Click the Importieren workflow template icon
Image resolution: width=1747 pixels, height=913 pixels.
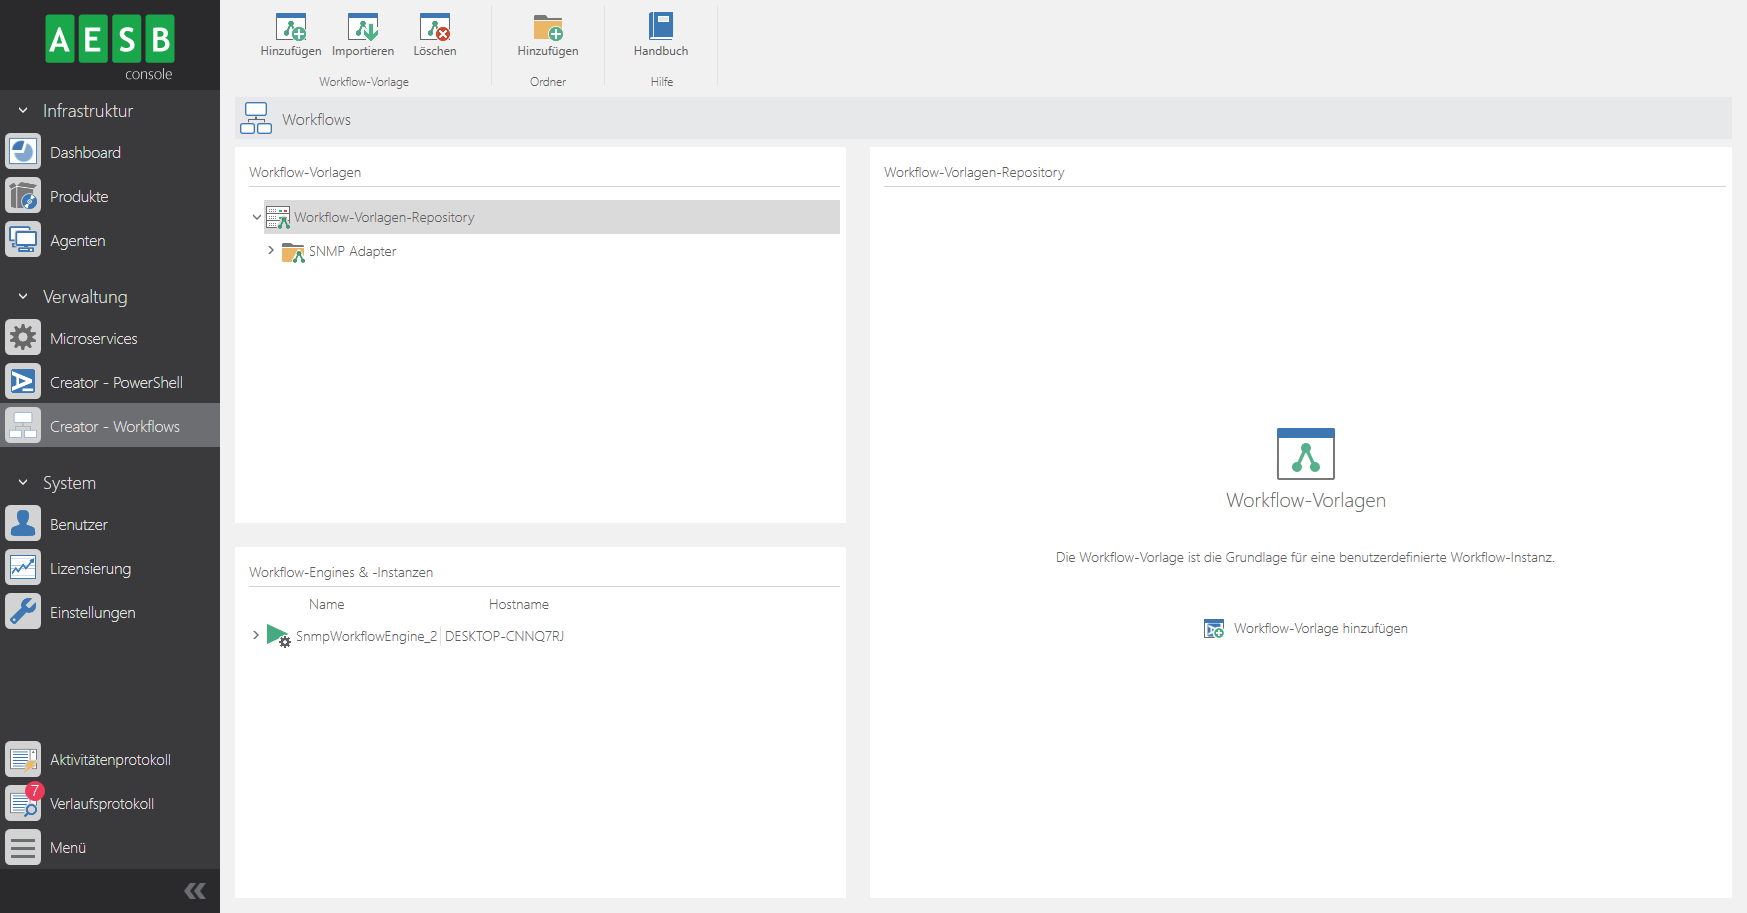click(x=362, y=28)
